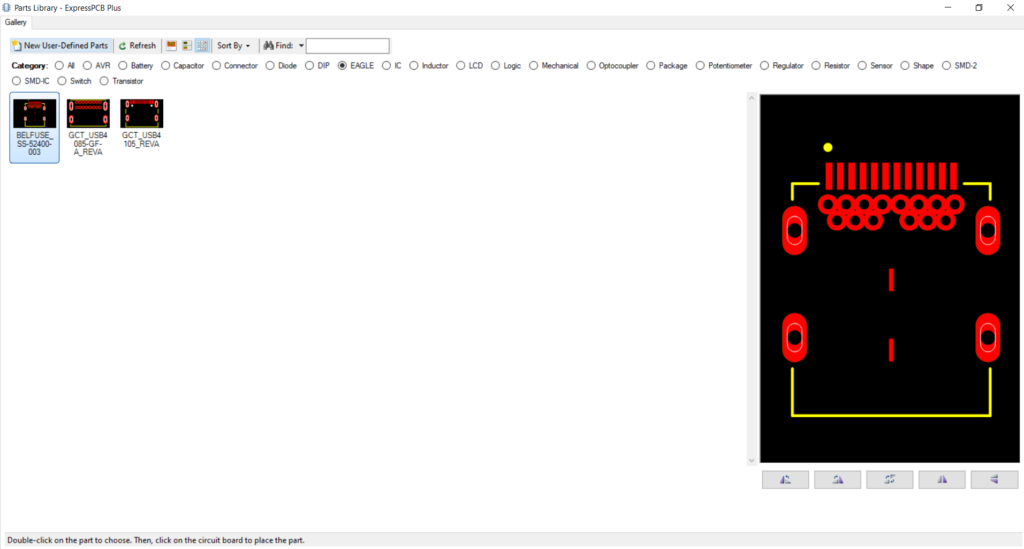Select the Sensor category radio button
Viewport: 1024px width, 549px height.
click(862, 66)
